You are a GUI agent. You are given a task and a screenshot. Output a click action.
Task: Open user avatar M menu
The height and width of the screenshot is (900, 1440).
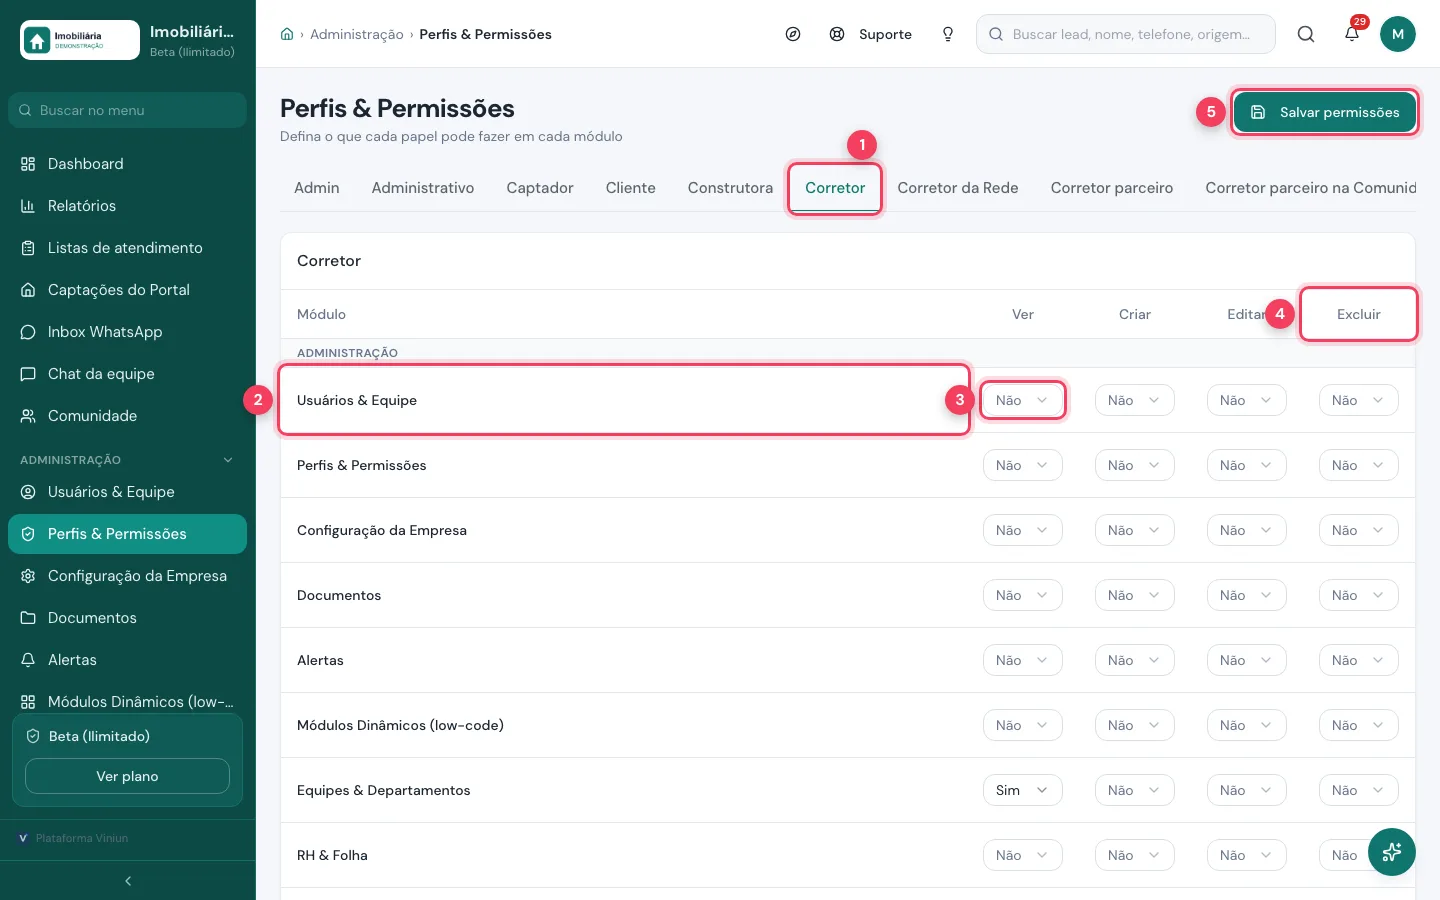(1398, 34)
